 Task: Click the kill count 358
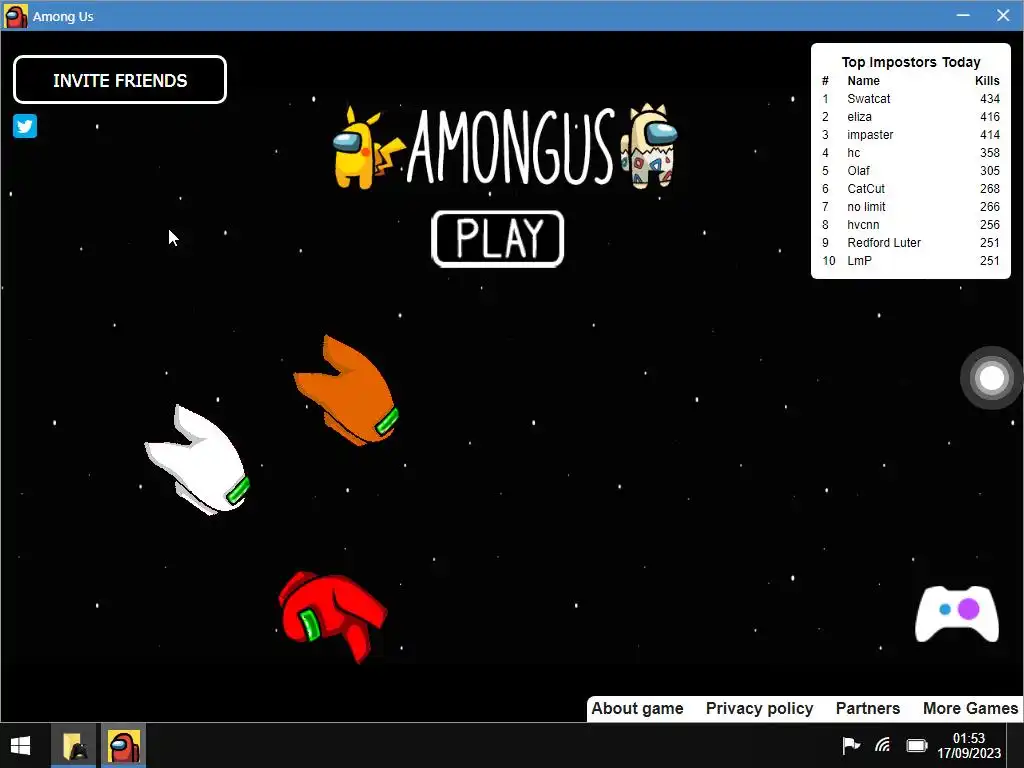[990, 153]
